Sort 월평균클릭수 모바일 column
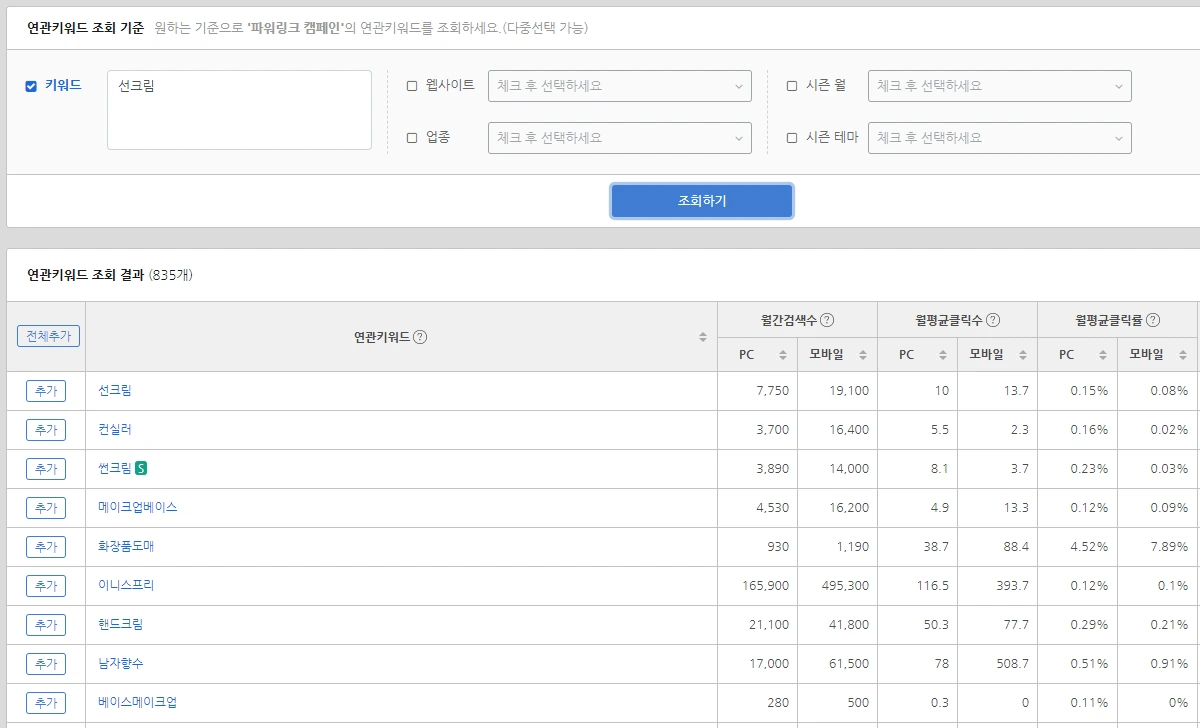The image size is (1200, 728). (1023, 355)
